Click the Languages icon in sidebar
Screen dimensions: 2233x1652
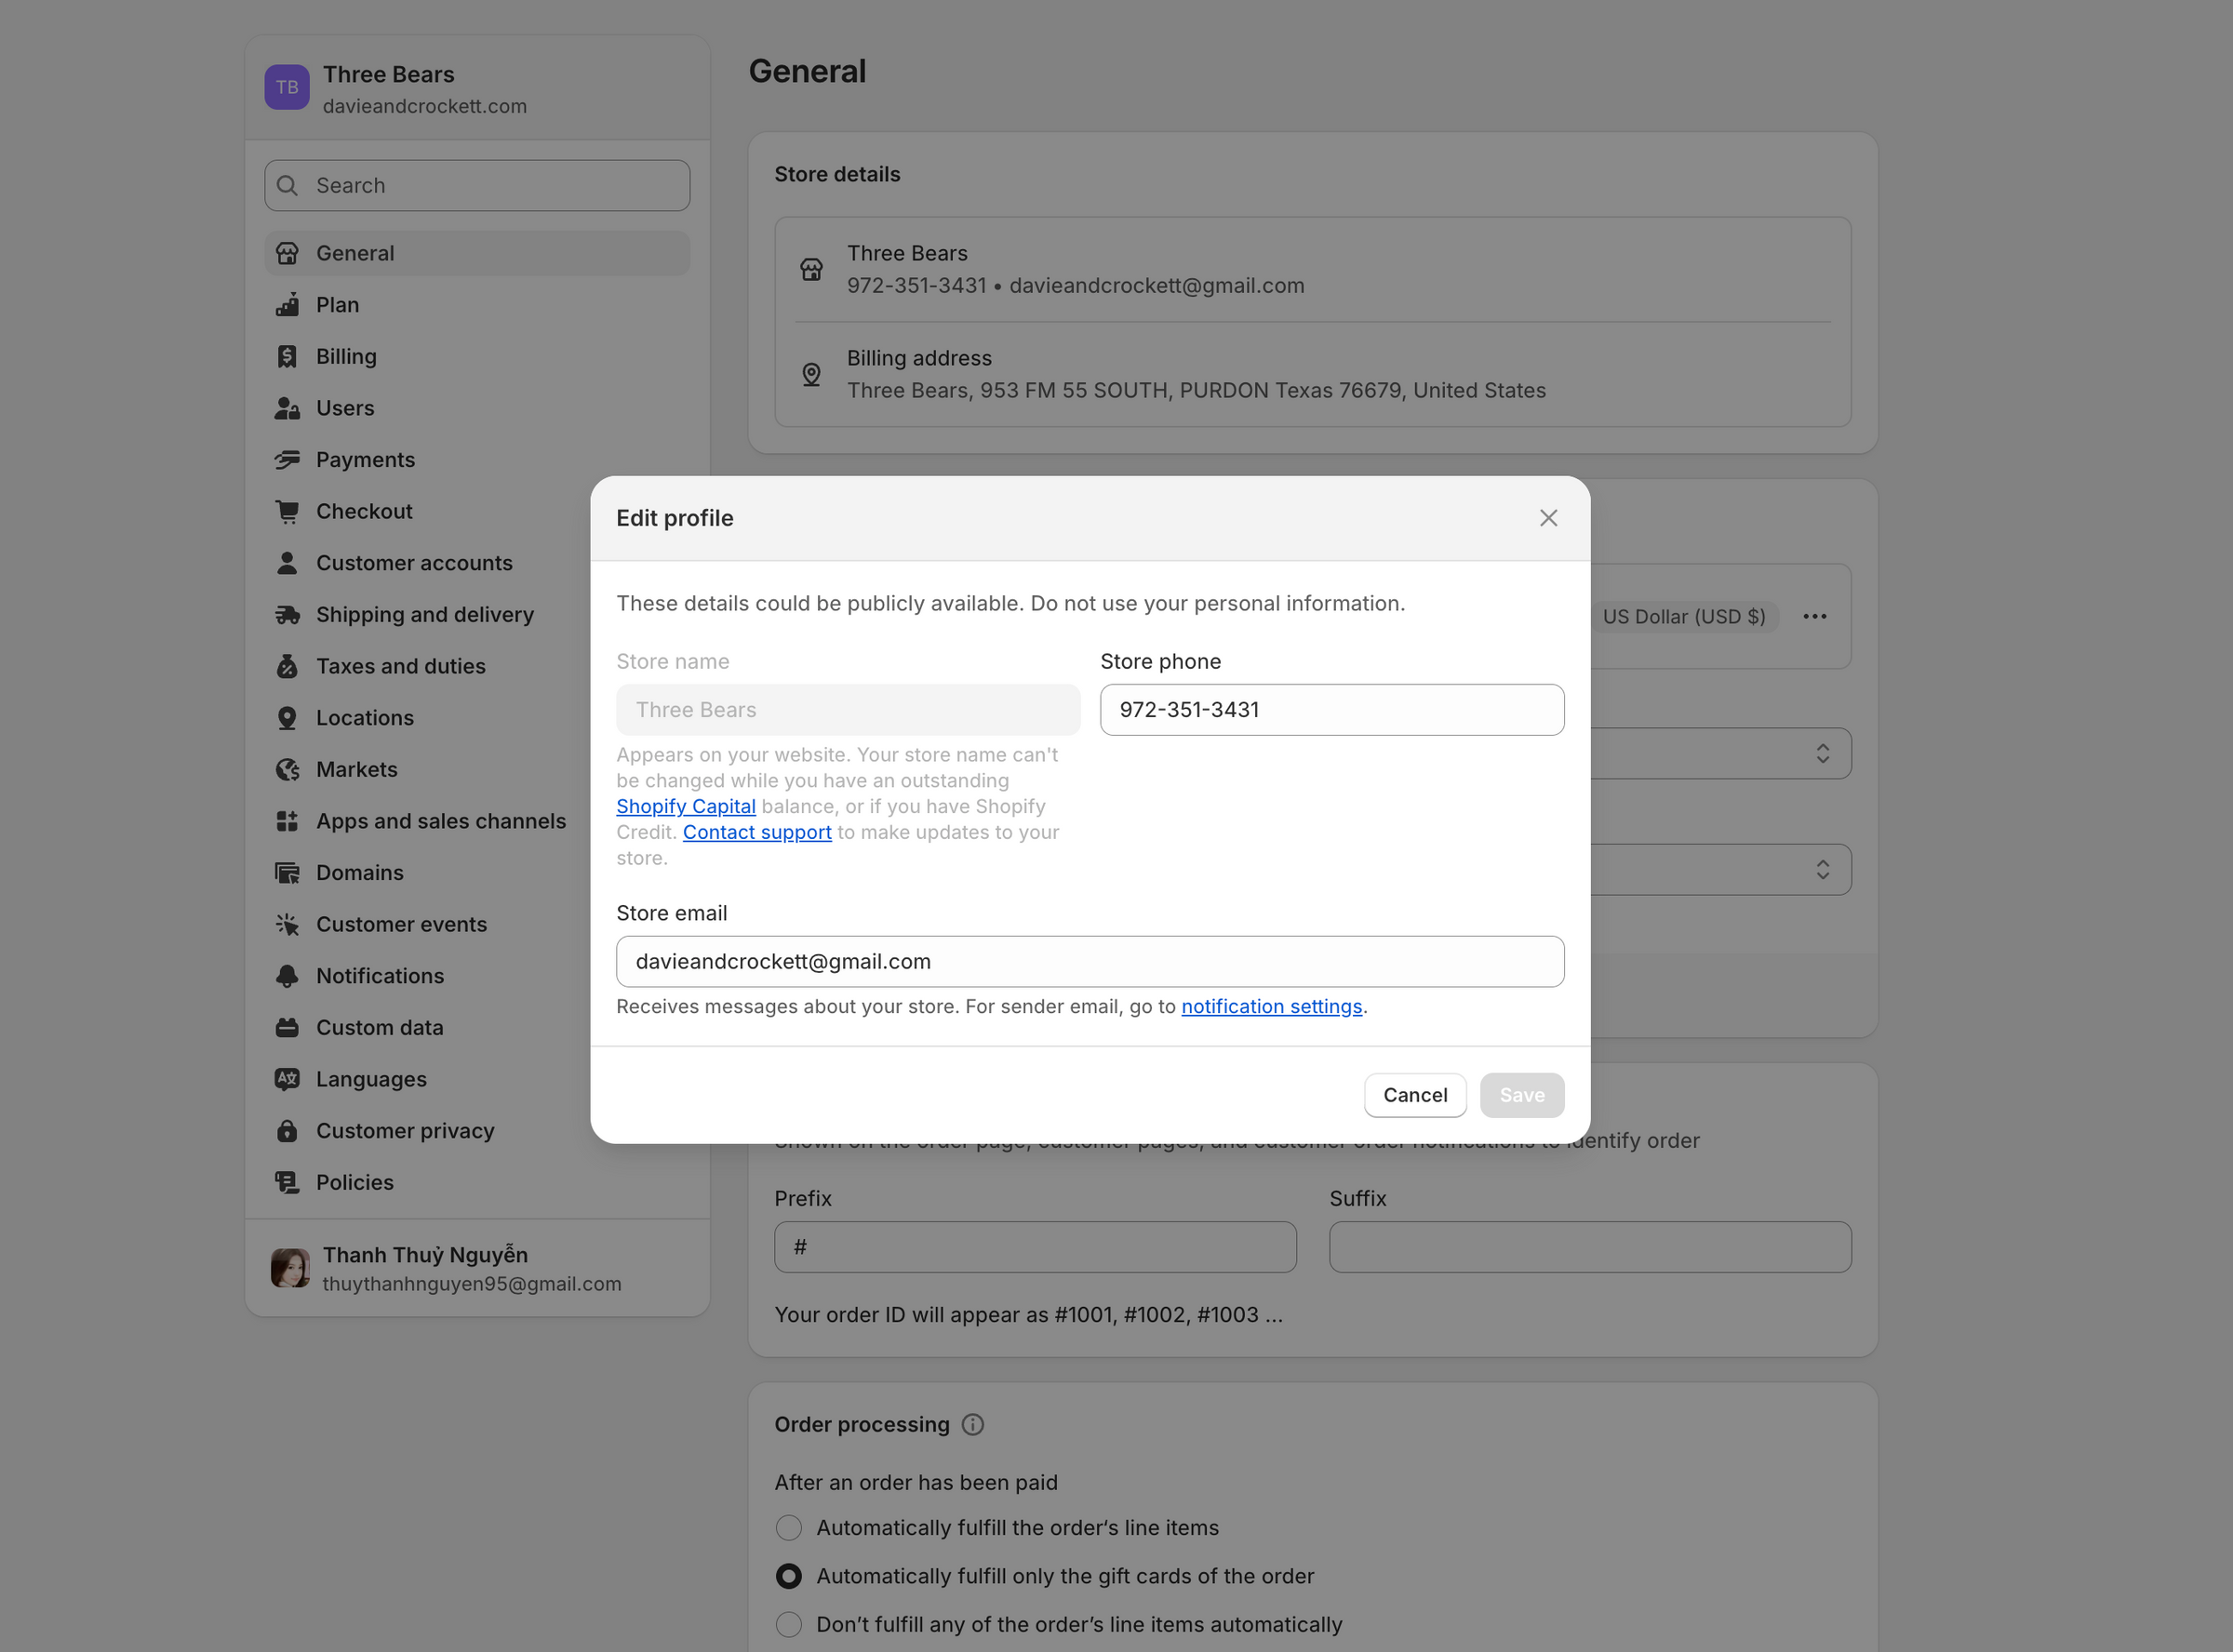[x=287, y=1079]
